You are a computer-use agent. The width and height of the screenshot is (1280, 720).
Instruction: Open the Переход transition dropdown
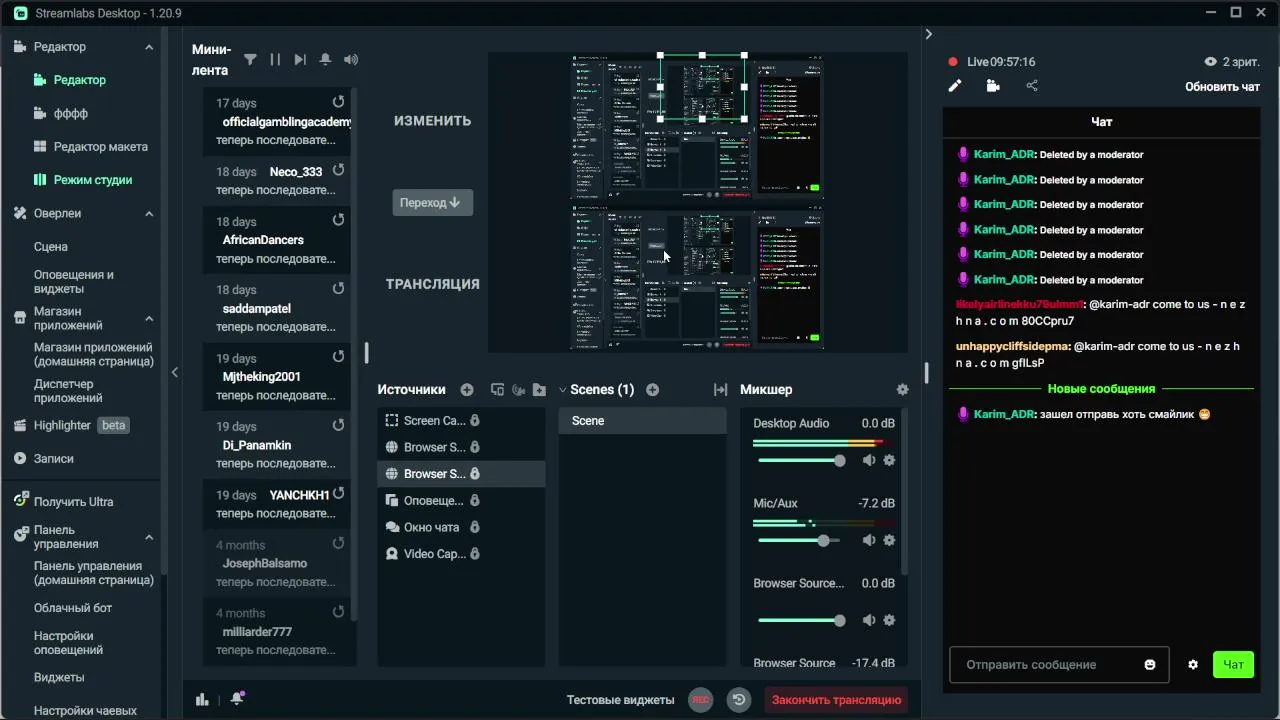coord(432,202)
